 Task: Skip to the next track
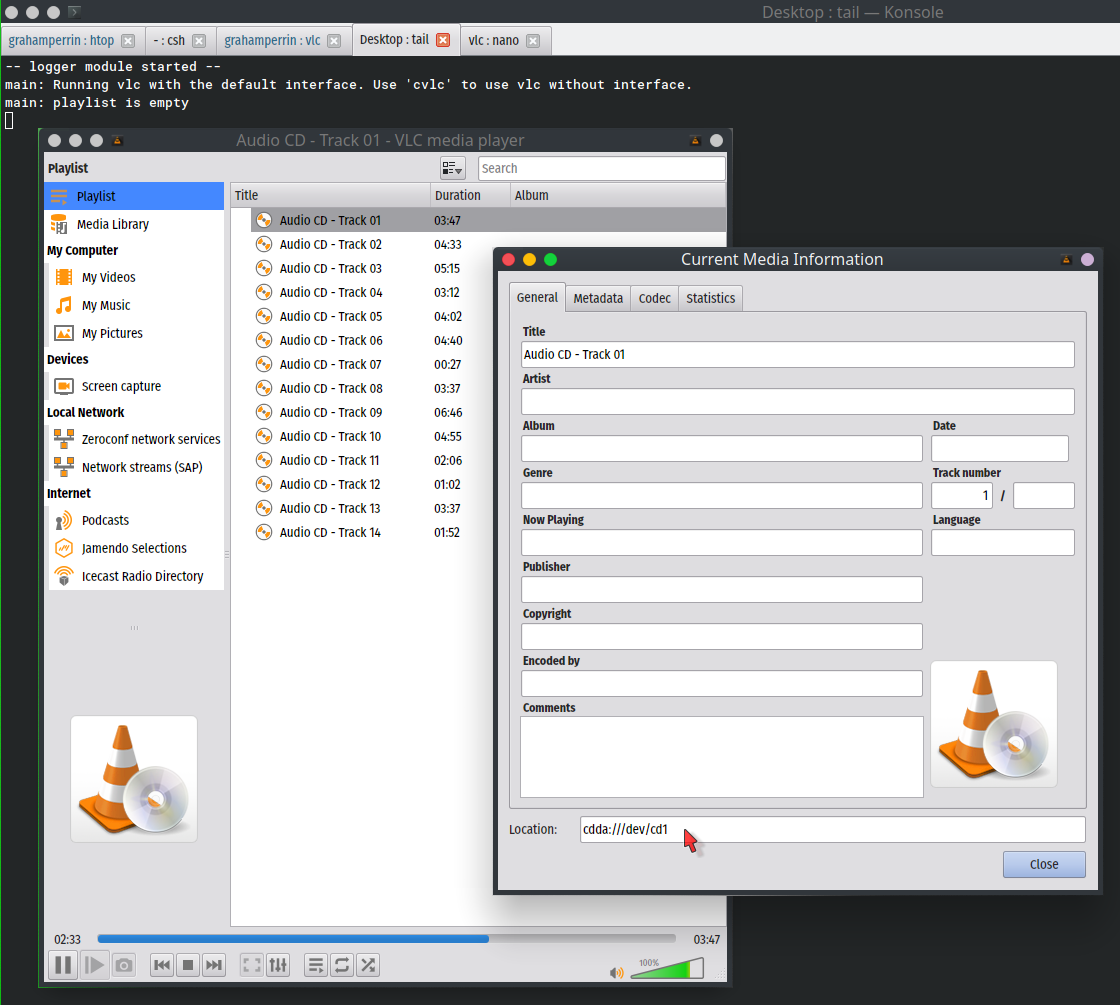[x=214, y=965]
